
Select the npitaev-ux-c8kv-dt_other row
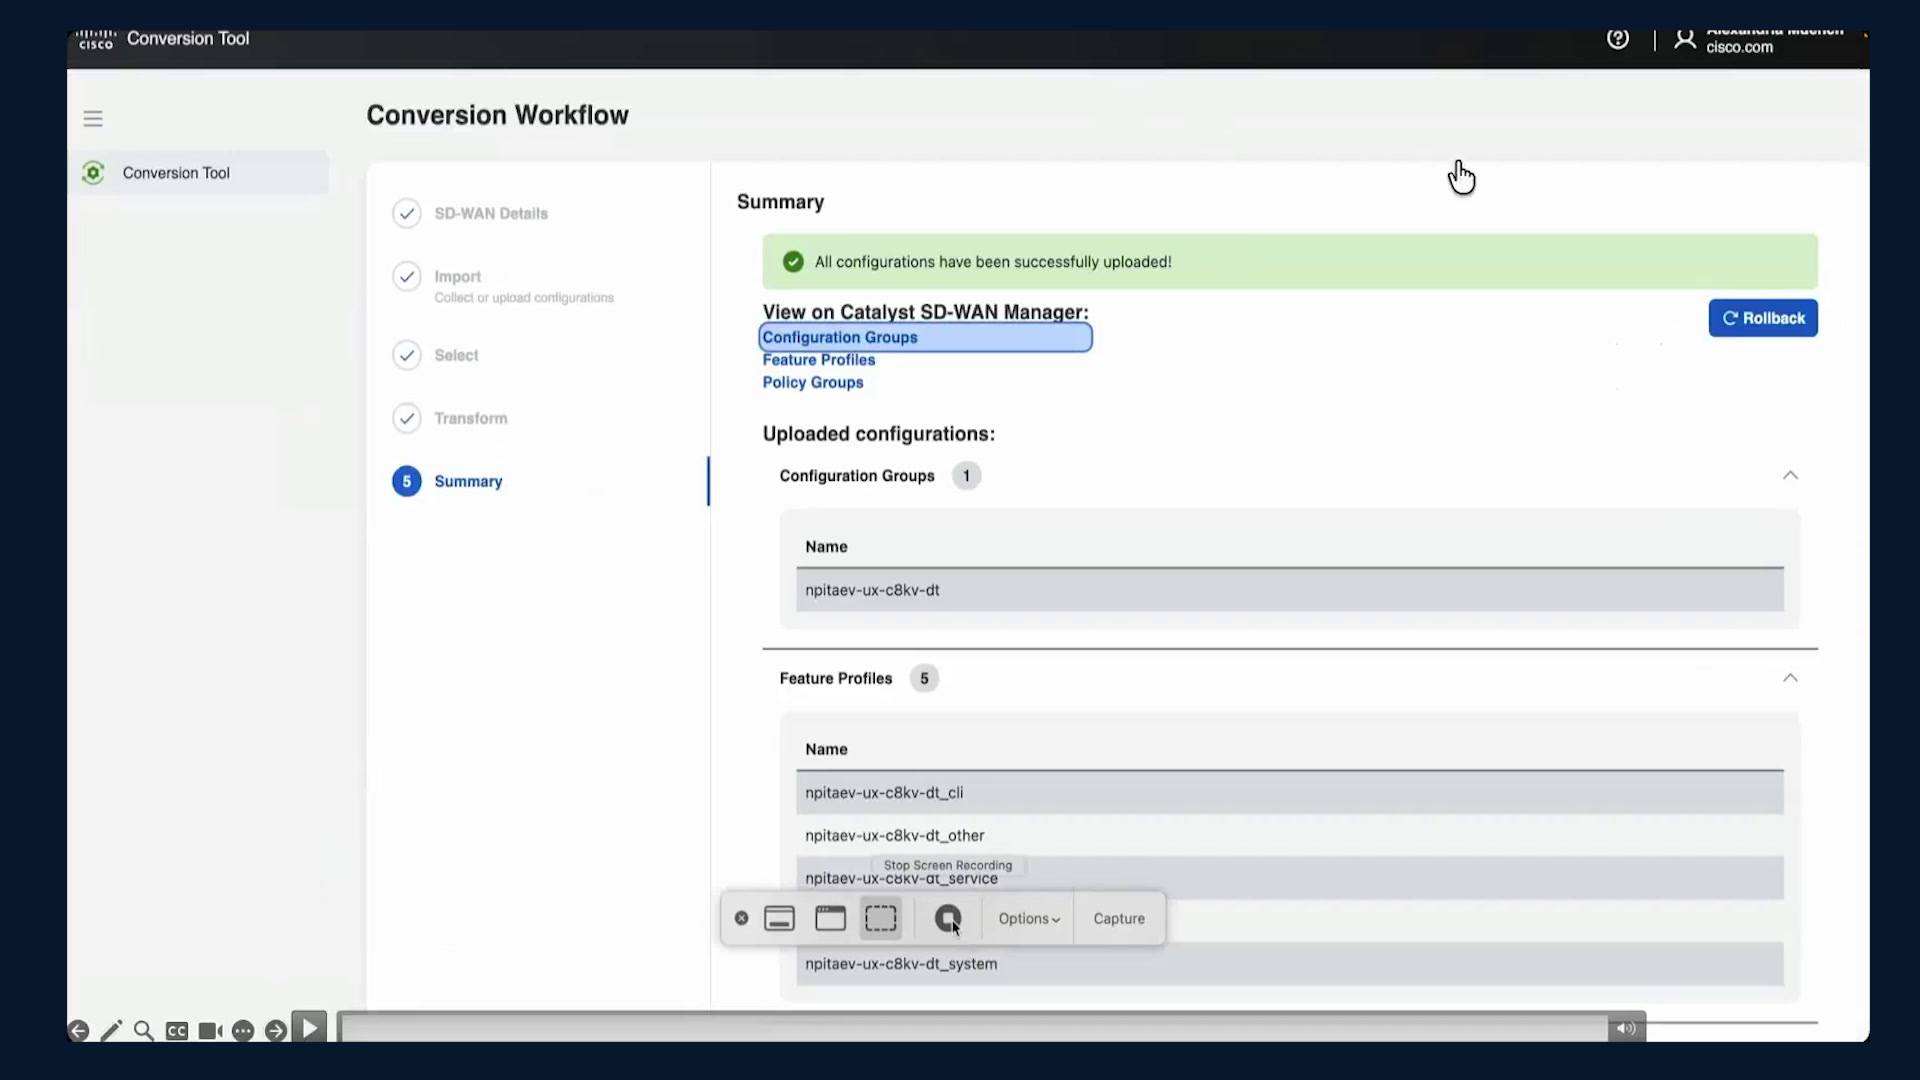[1290, 836]
